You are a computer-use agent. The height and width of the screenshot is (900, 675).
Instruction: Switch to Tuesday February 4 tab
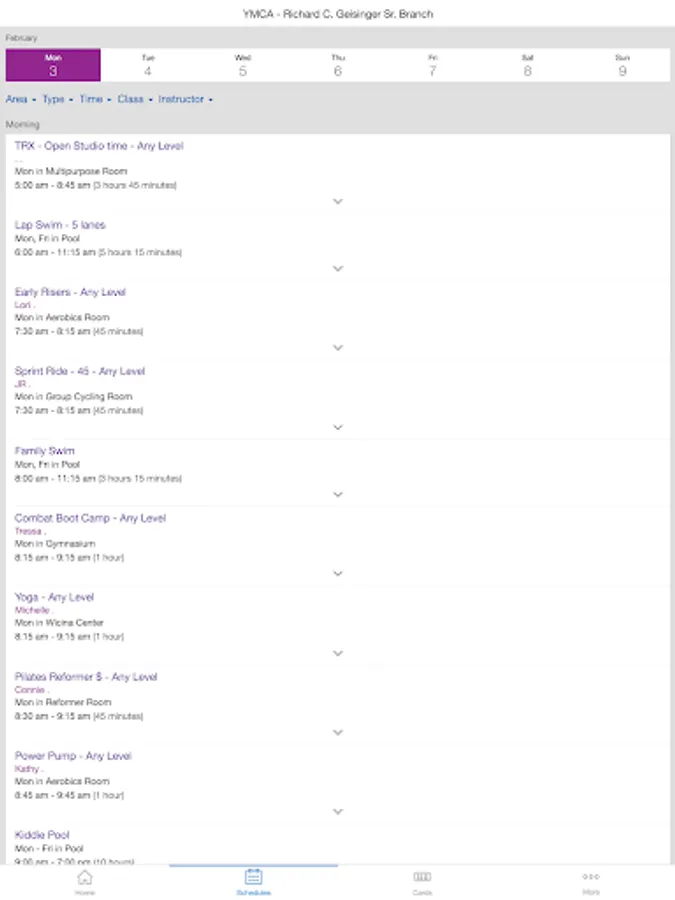(x=148, y=64)
